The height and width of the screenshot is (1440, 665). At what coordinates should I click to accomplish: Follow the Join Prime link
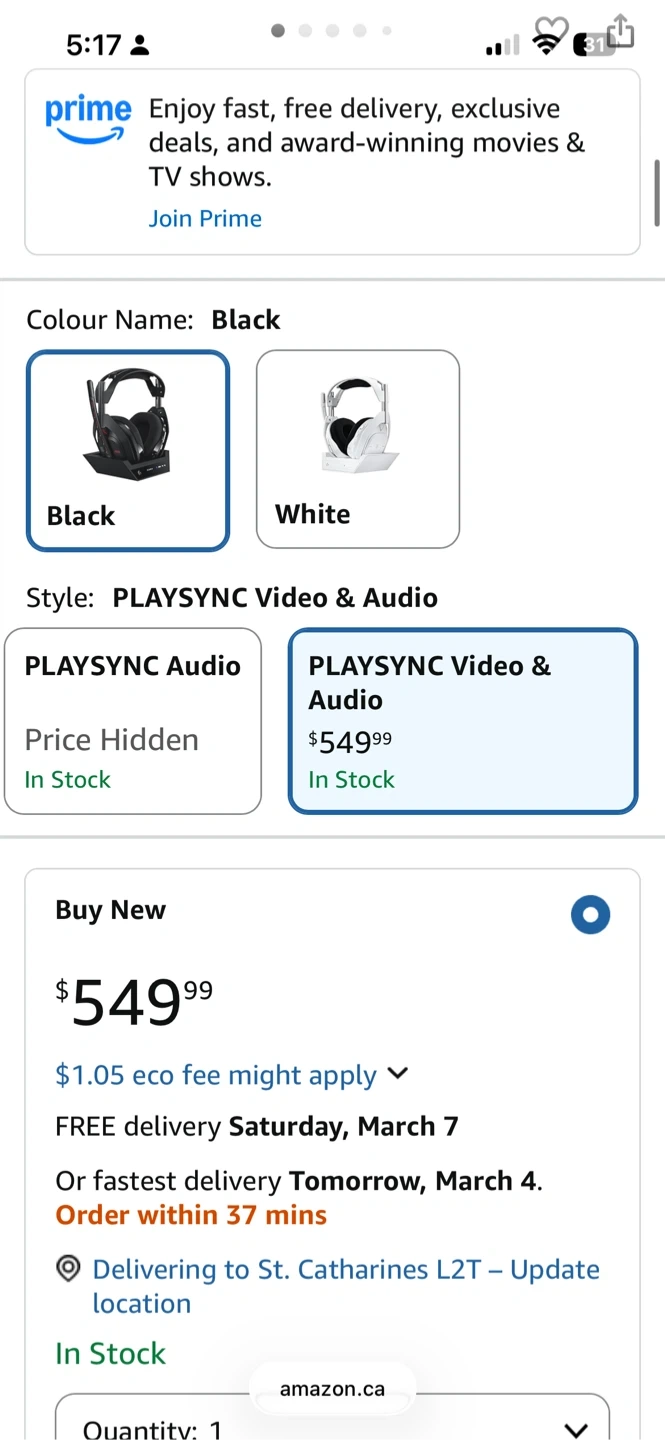point(205,219)
